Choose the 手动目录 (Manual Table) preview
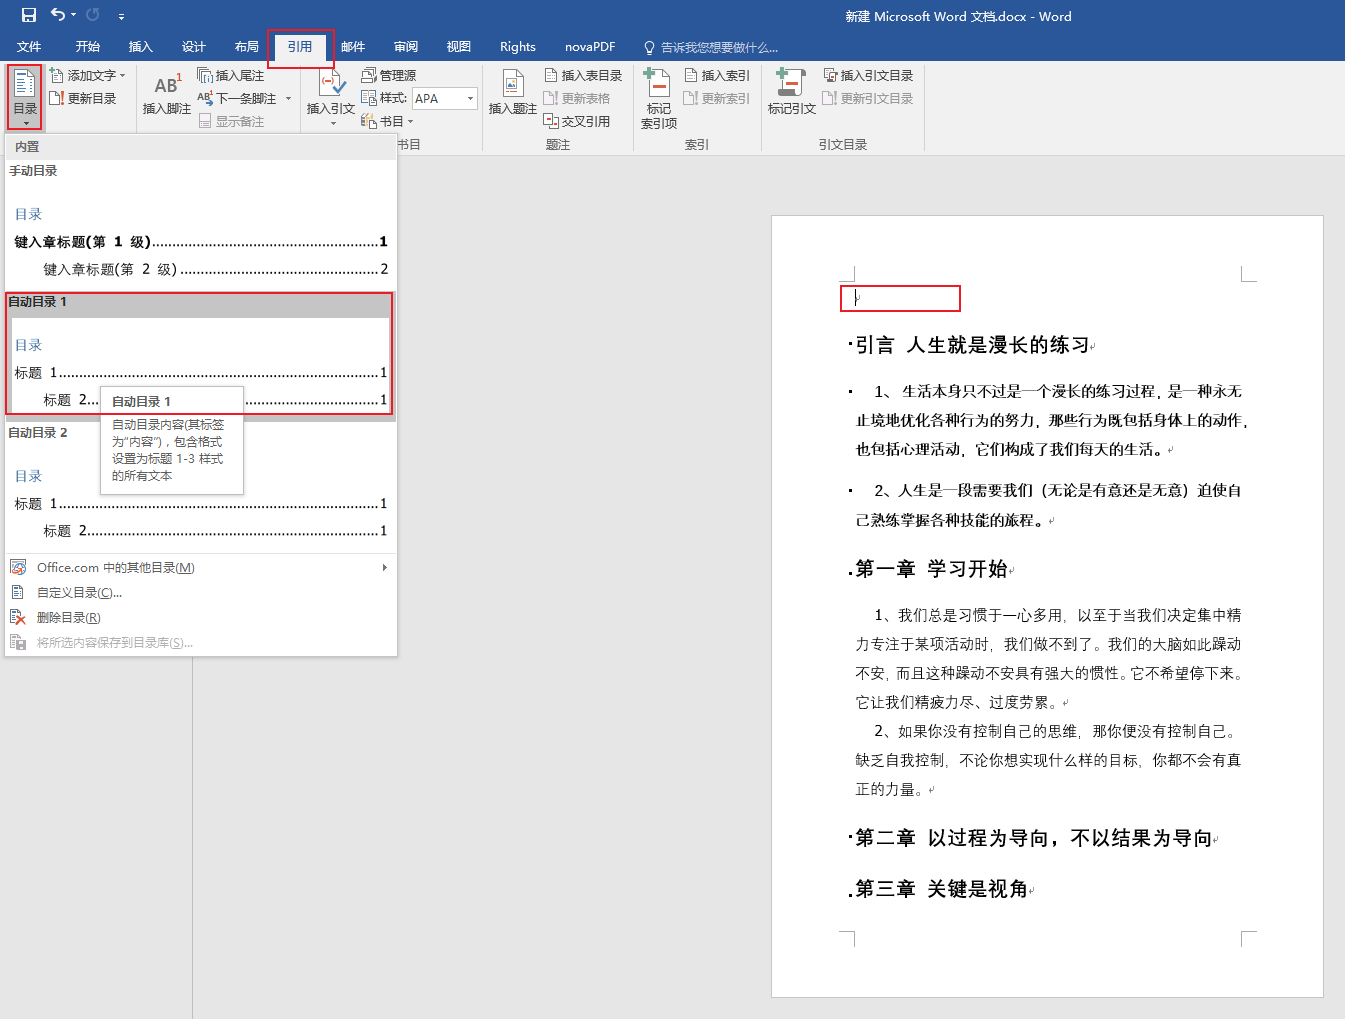The height and width of the screenshot is (1019, 1345). 200,226
